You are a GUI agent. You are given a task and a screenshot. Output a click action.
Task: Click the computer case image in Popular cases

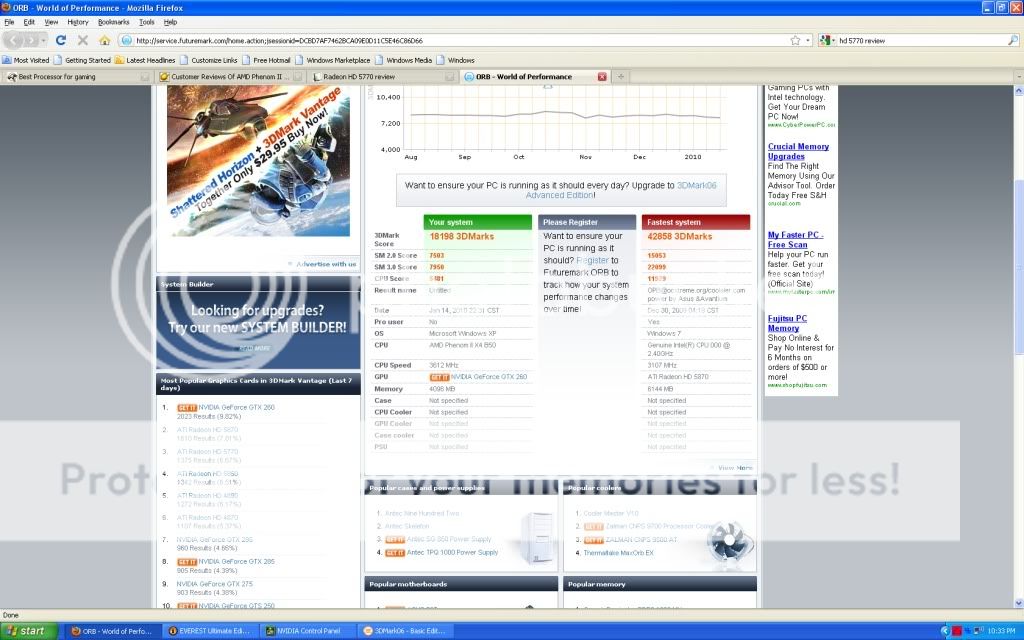[x=537, y=537]
